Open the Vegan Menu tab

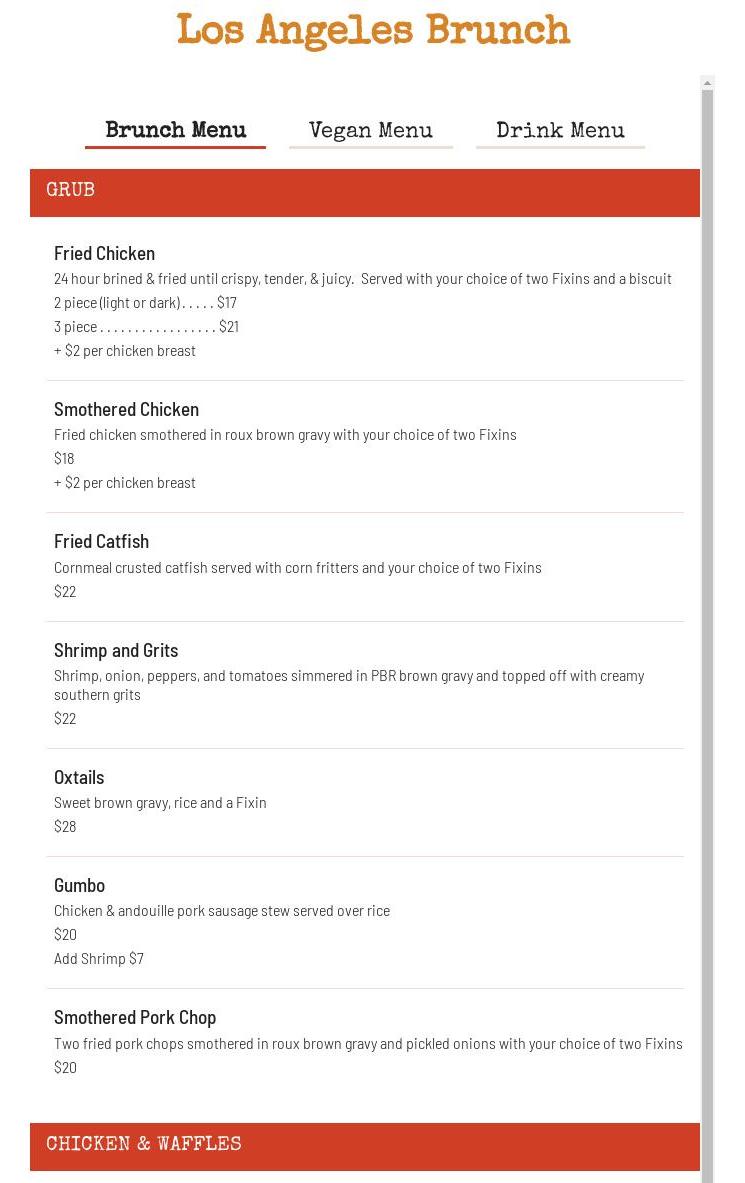pyautogui.click(x=370, y=132)
